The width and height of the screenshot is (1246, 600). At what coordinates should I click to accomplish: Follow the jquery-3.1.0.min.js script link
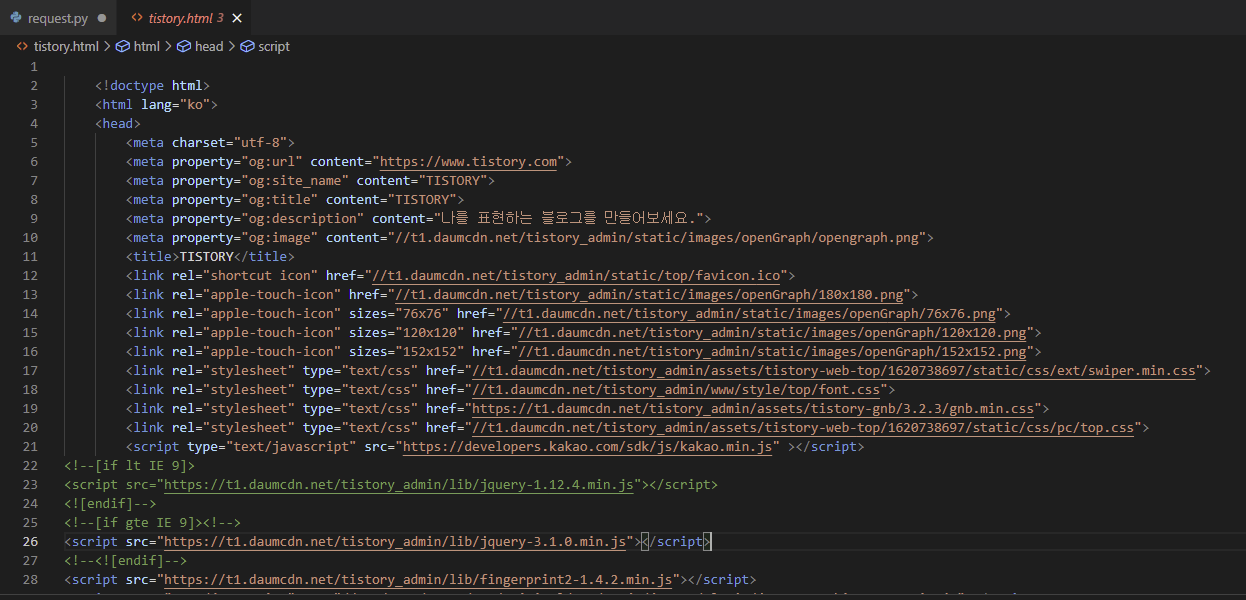point(397,541)
